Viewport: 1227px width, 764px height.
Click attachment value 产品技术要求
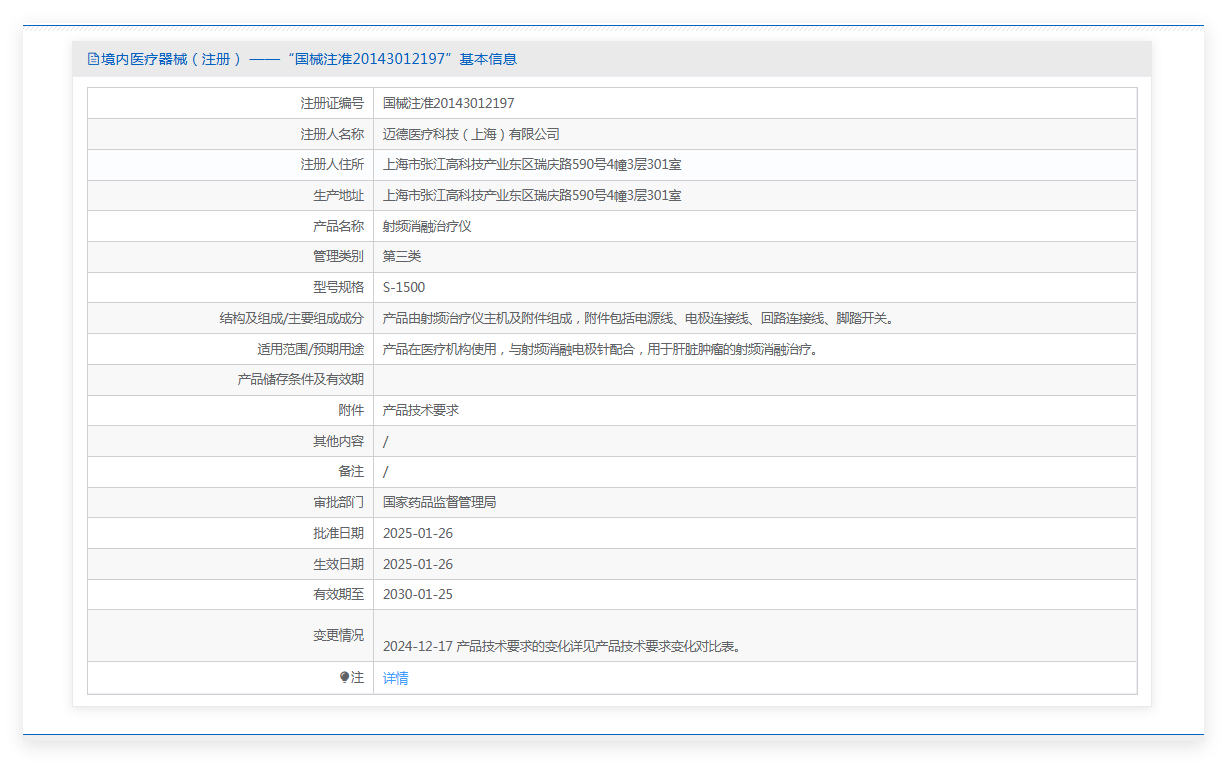421,411
